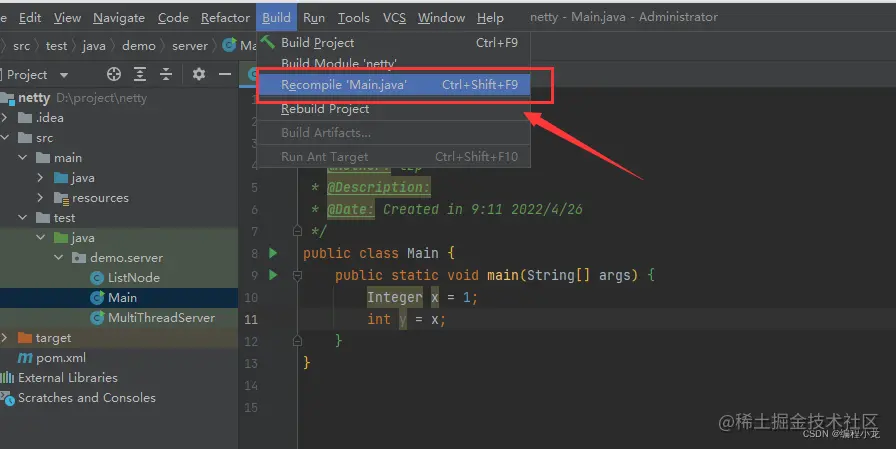This screenshot has width=896, height=449.
Task: Open the Run menu
Action: click(x=314, y=18)
